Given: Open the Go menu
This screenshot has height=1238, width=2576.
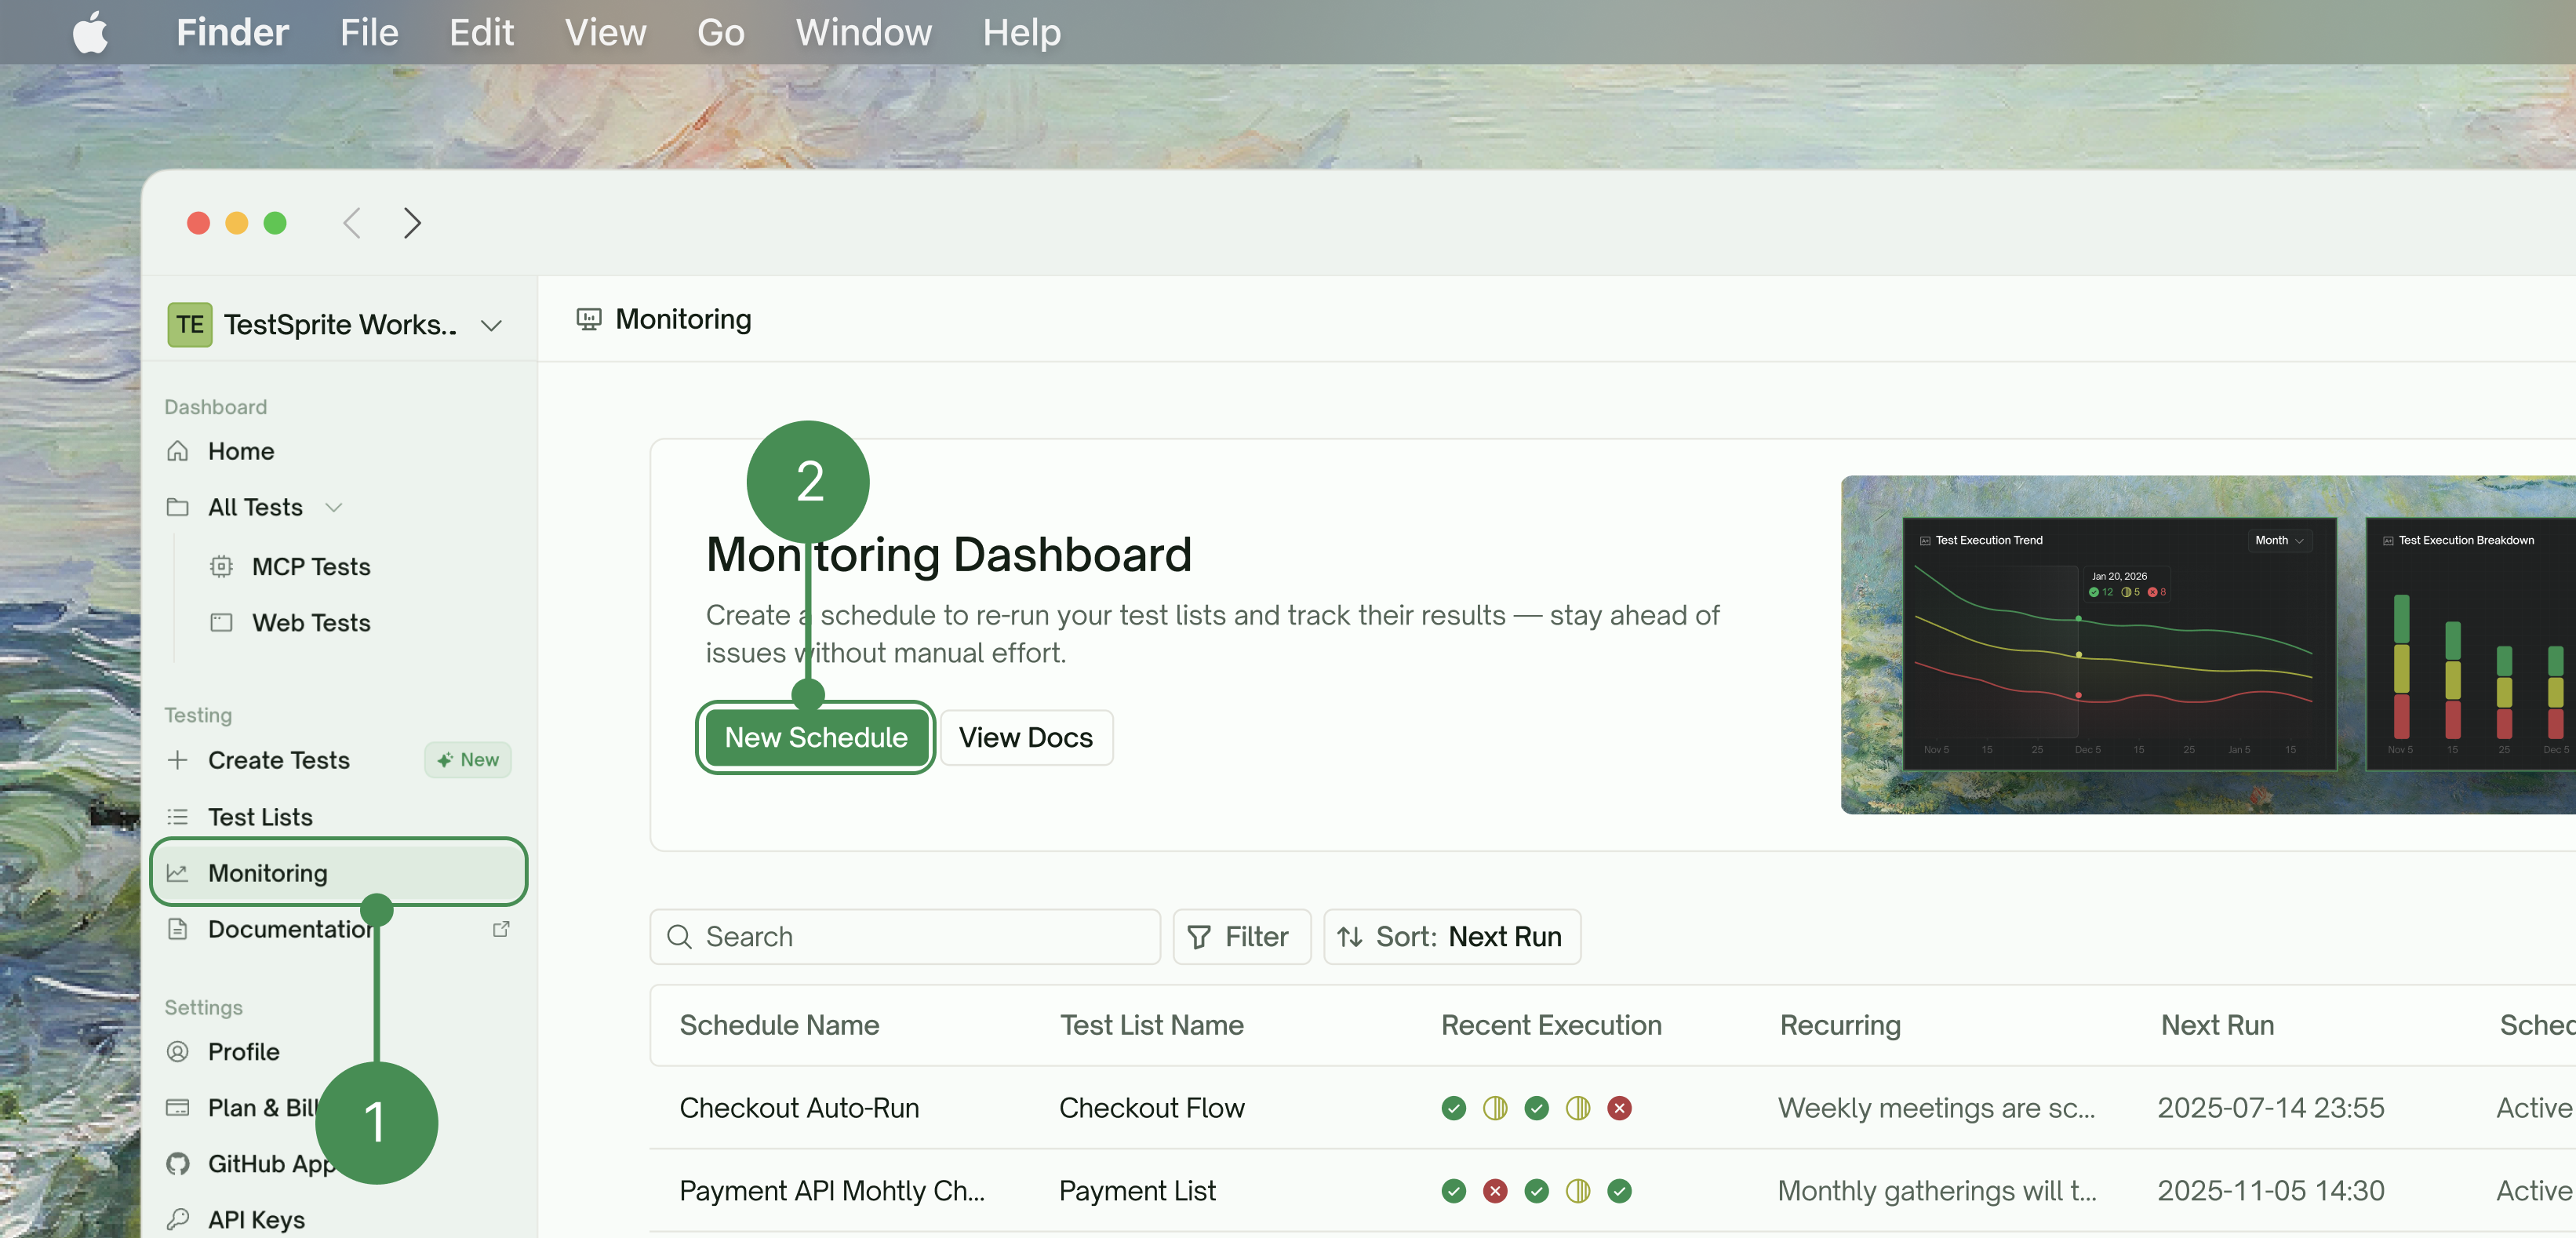Looking at the screenshot, I should (720, 32).
